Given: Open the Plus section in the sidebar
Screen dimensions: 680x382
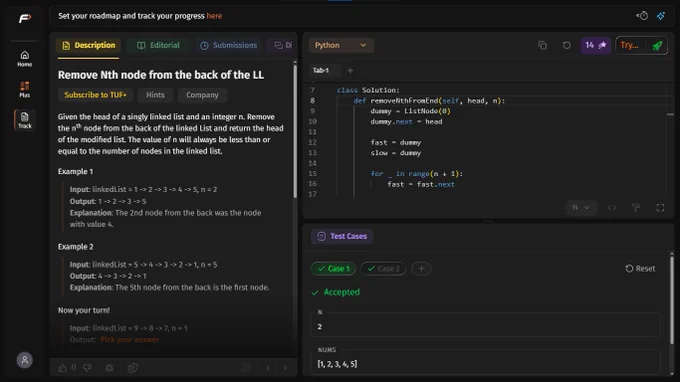Looking at the screenshot, I should (x=25, y=89).
